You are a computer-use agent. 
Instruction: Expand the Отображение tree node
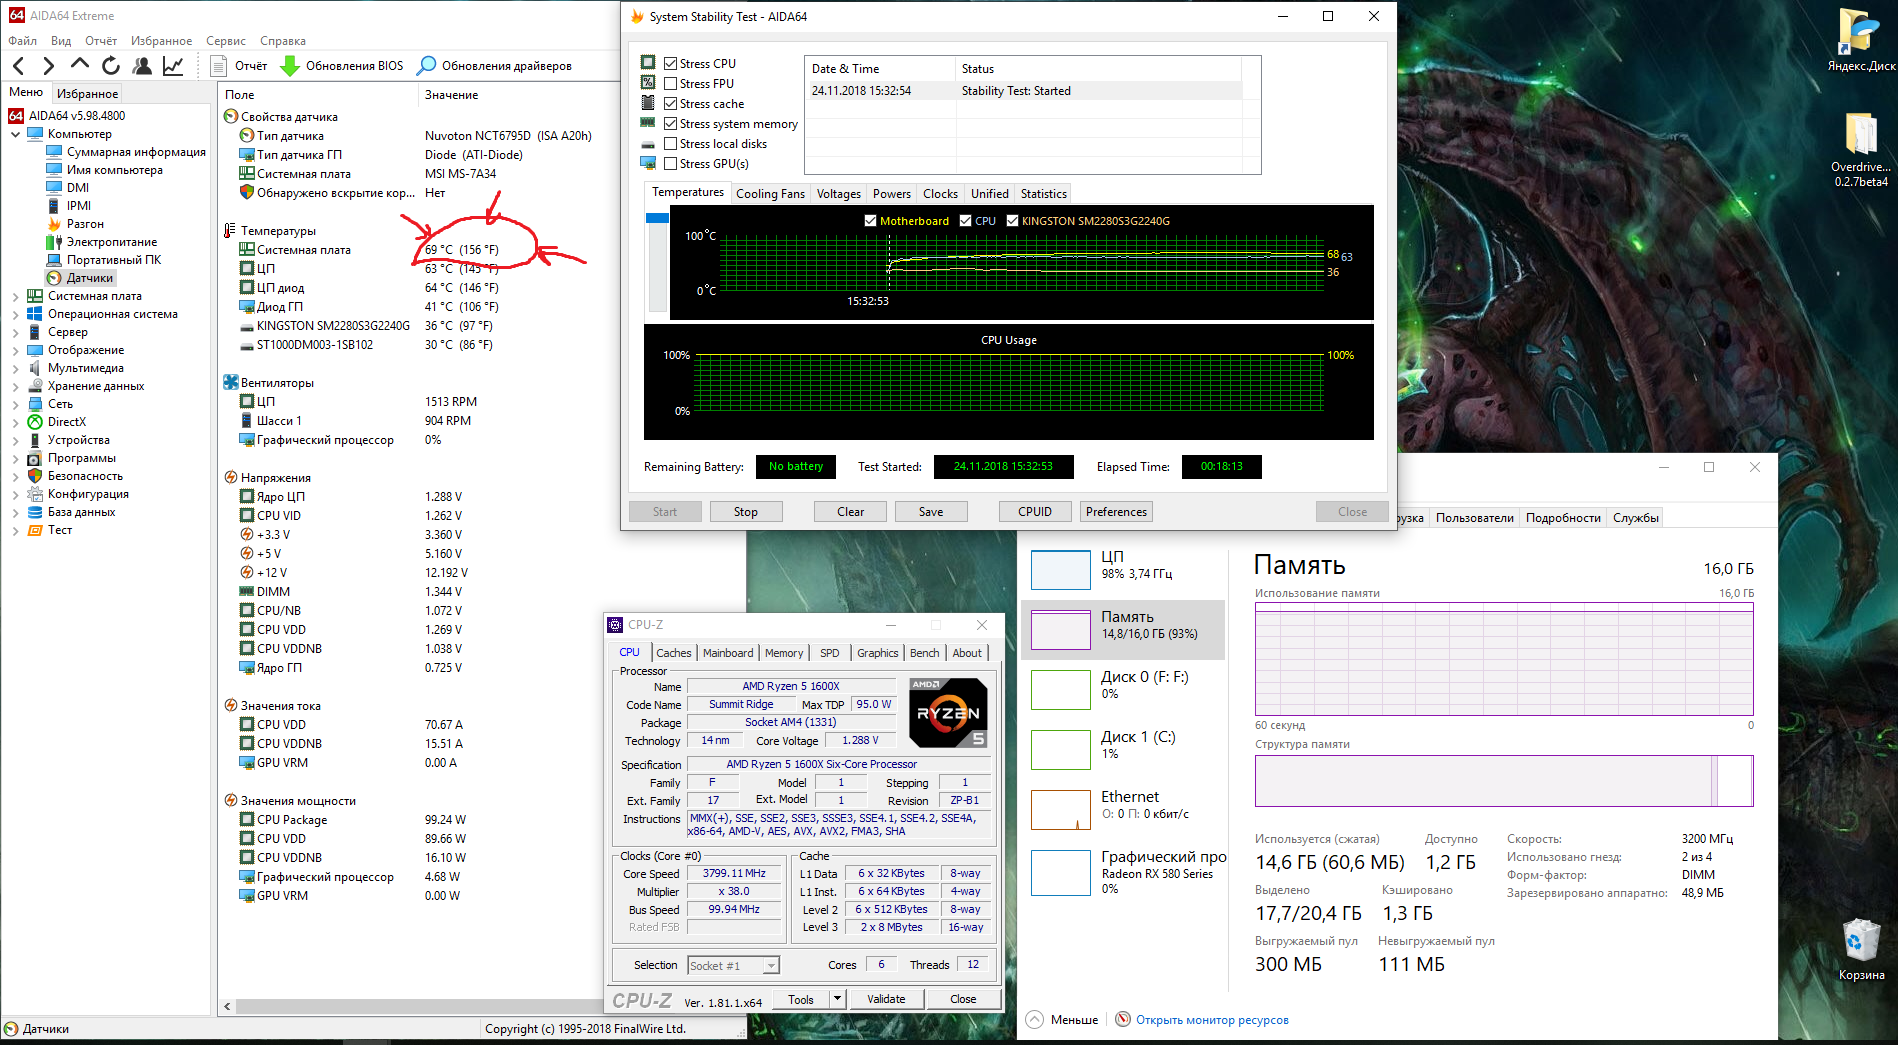tap(16, 350)
